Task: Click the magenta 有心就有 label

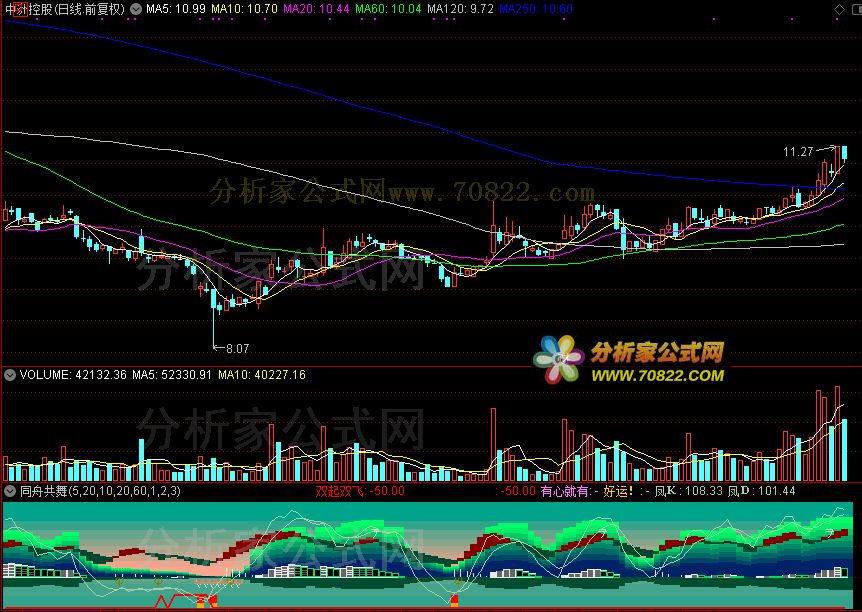Action: (565, 491)
